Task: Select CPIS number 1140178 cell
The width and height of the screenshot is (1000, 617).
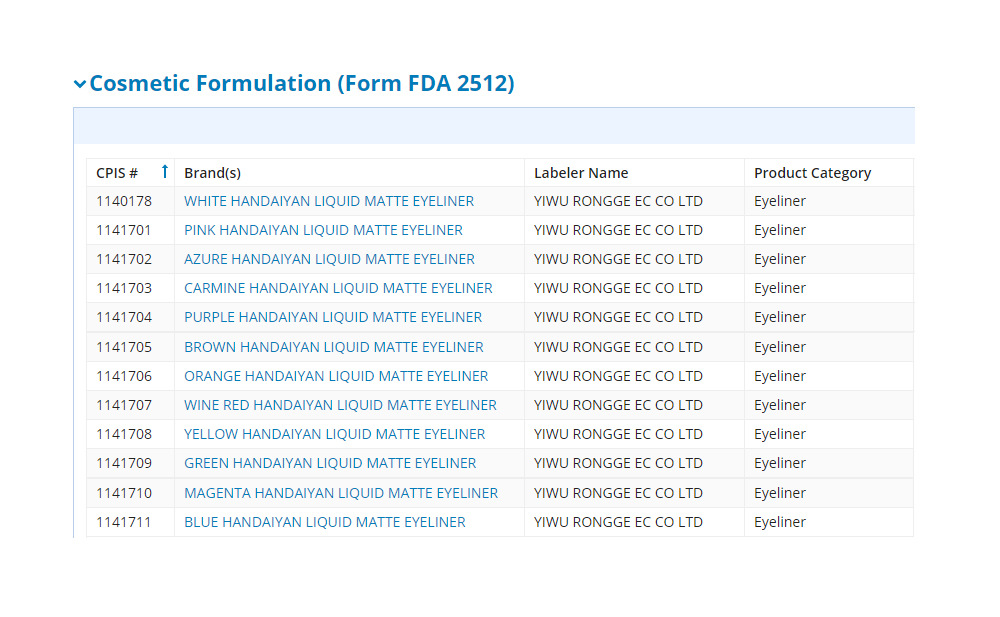Action: 124,201
